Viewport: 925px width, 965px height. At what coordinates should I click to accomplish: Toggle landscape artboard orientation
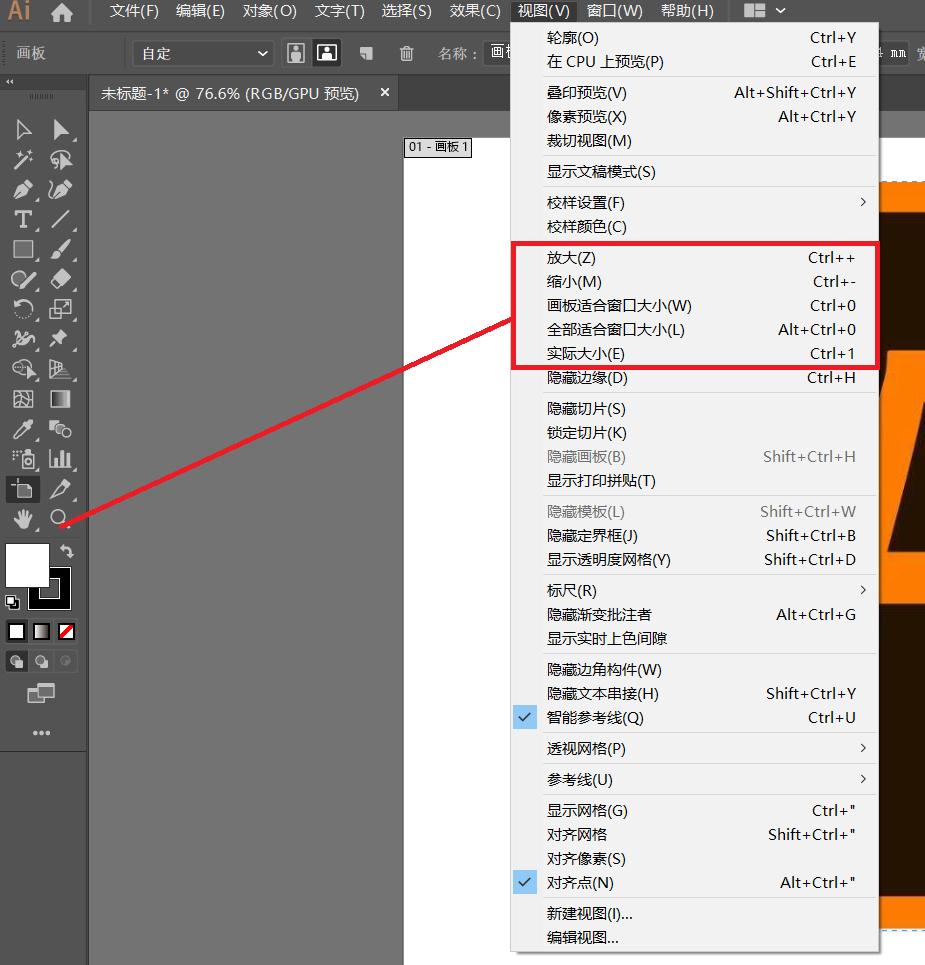(327, 53)
